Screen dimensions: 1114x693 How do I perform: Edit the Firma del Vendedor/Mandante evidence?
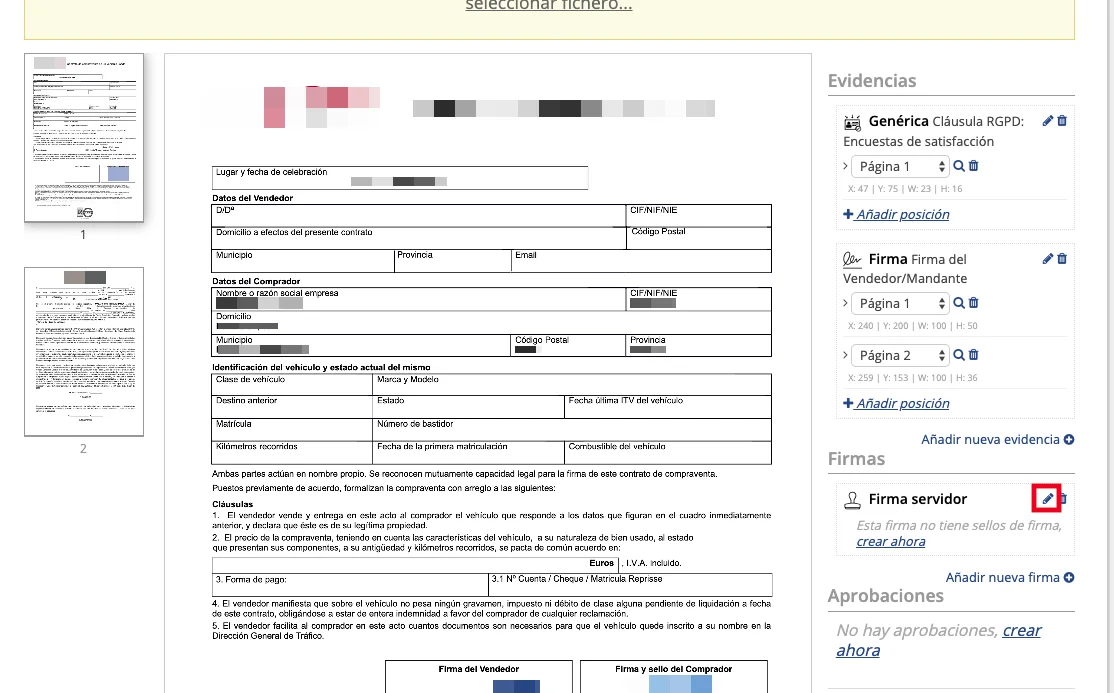click(x=1047, y=259)
